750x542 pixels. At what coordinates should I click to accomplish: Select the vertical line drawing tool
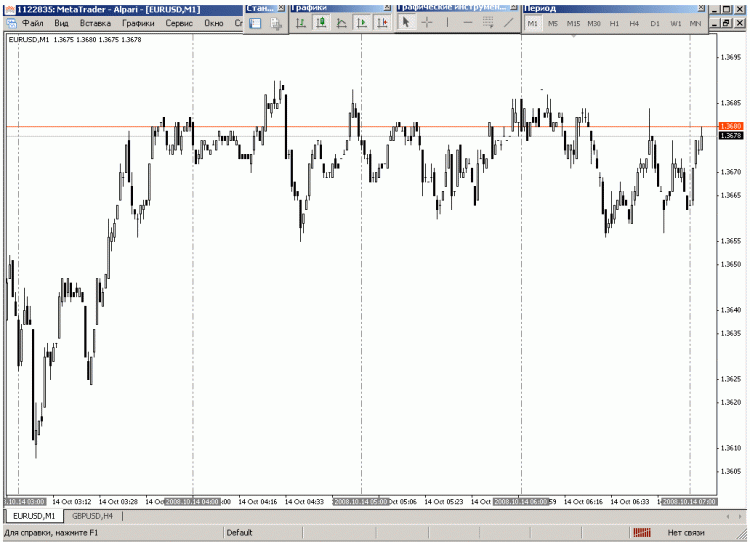point(447,22)
